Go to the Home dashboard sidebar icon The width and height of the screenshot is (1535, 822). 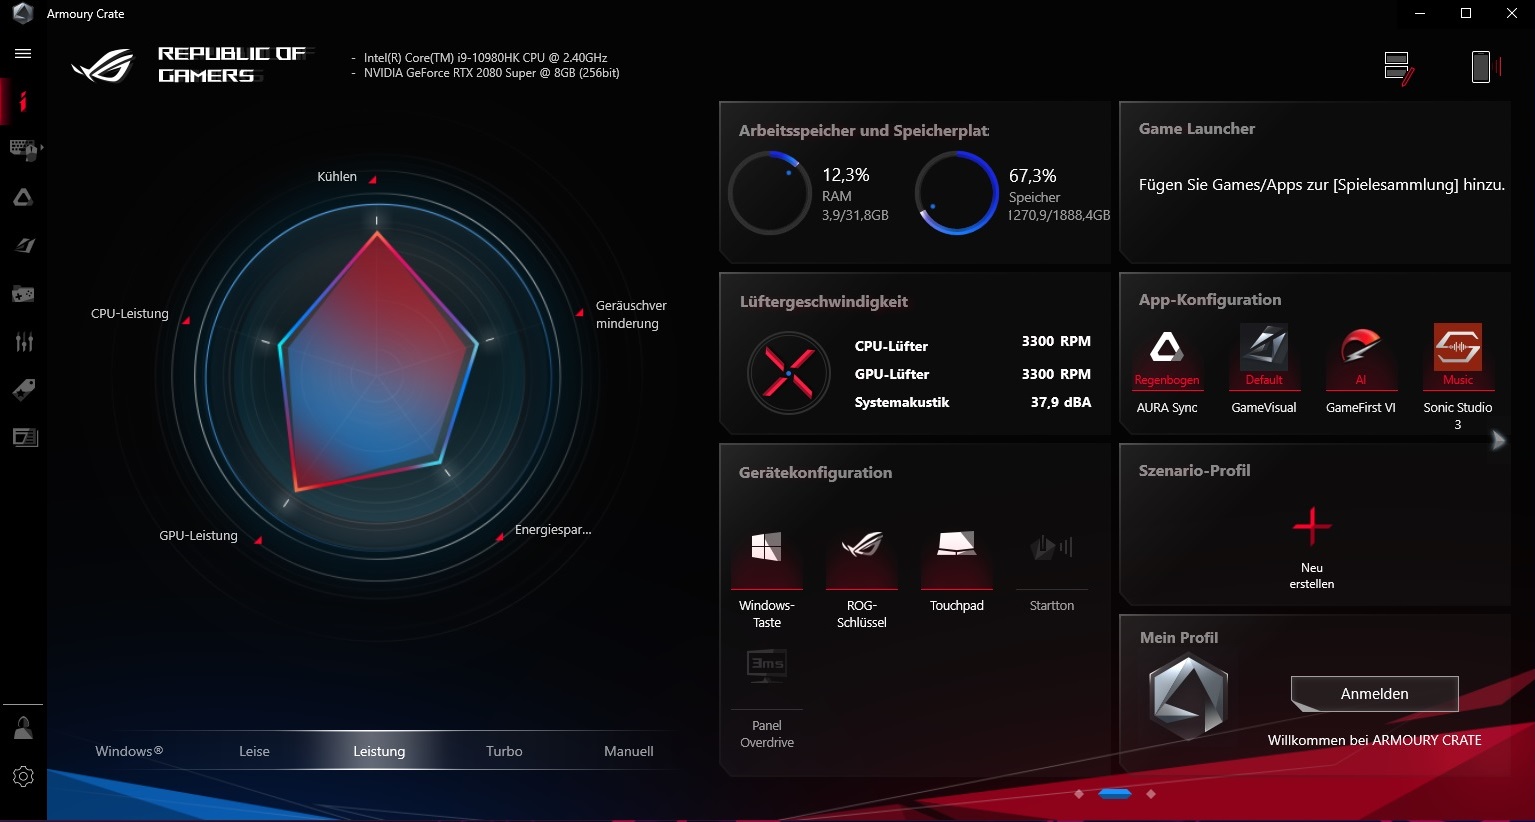click(x=23, y=101)
